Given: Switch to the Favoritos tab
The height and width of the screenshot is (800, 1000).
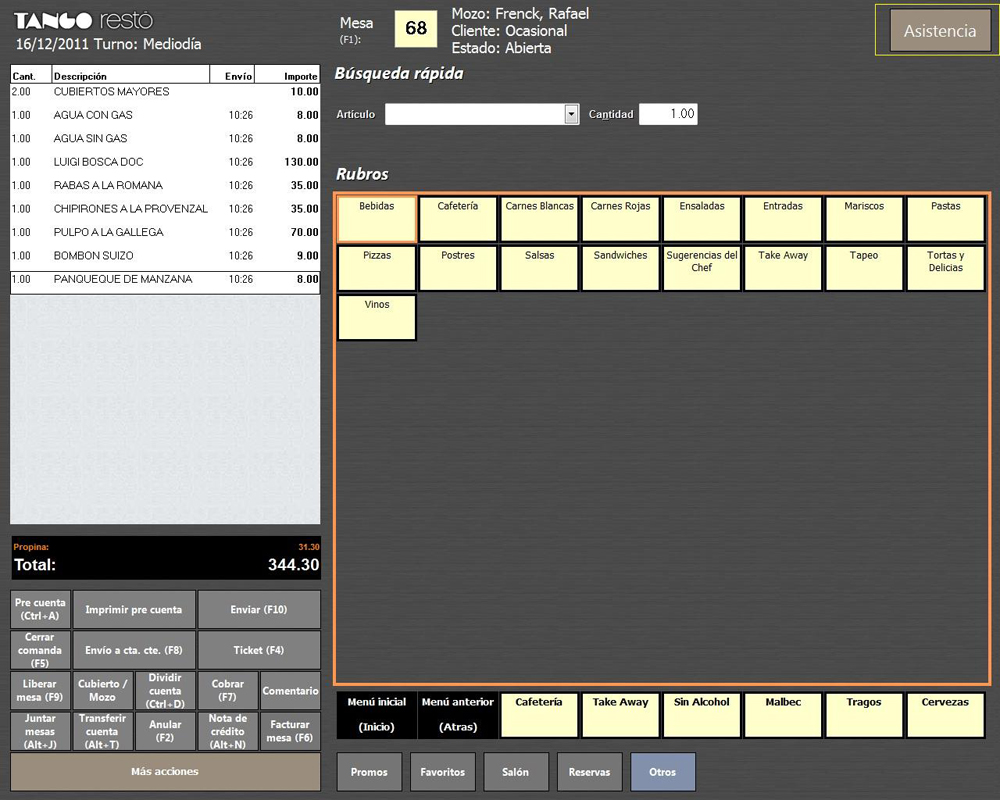Looking at the screenshot, I should coord(443,772).
